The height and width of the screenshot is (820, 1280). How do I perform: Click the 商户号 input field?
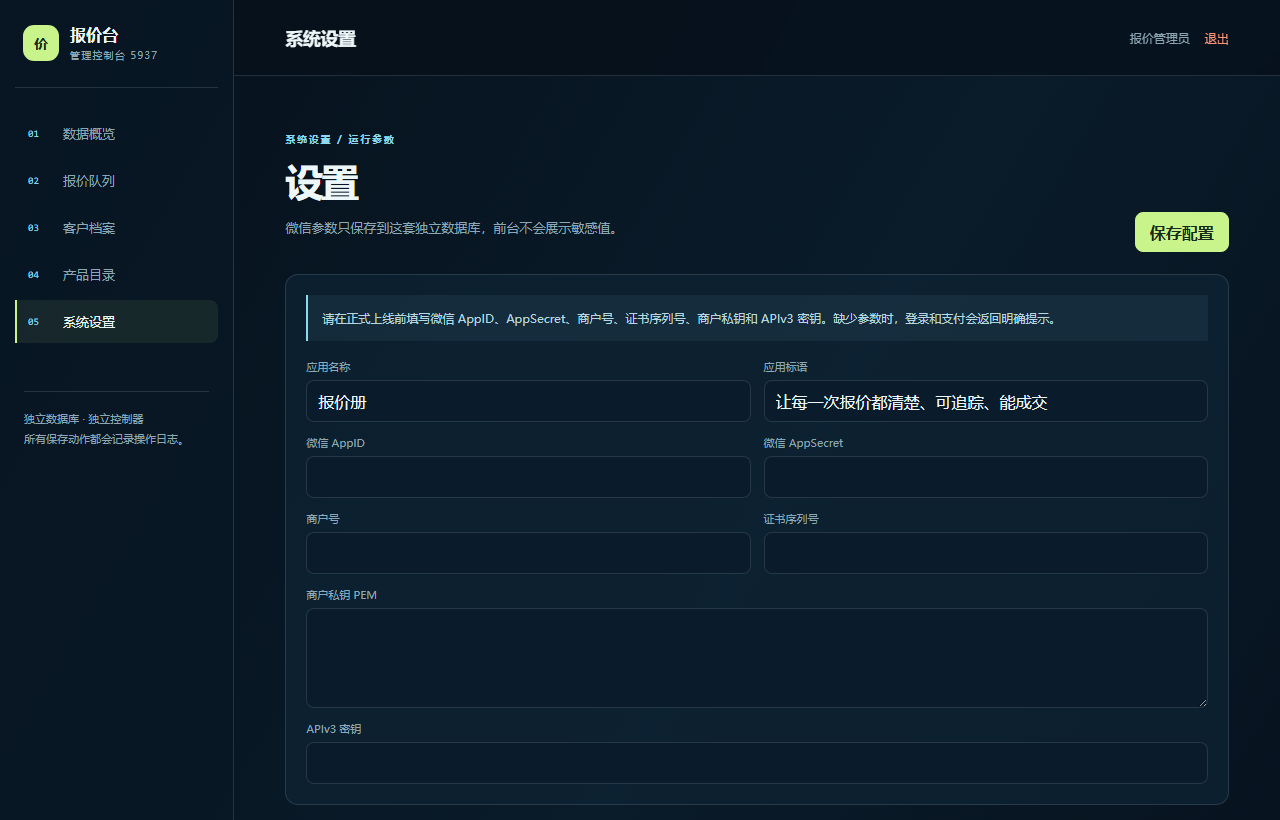pos(528,553)
